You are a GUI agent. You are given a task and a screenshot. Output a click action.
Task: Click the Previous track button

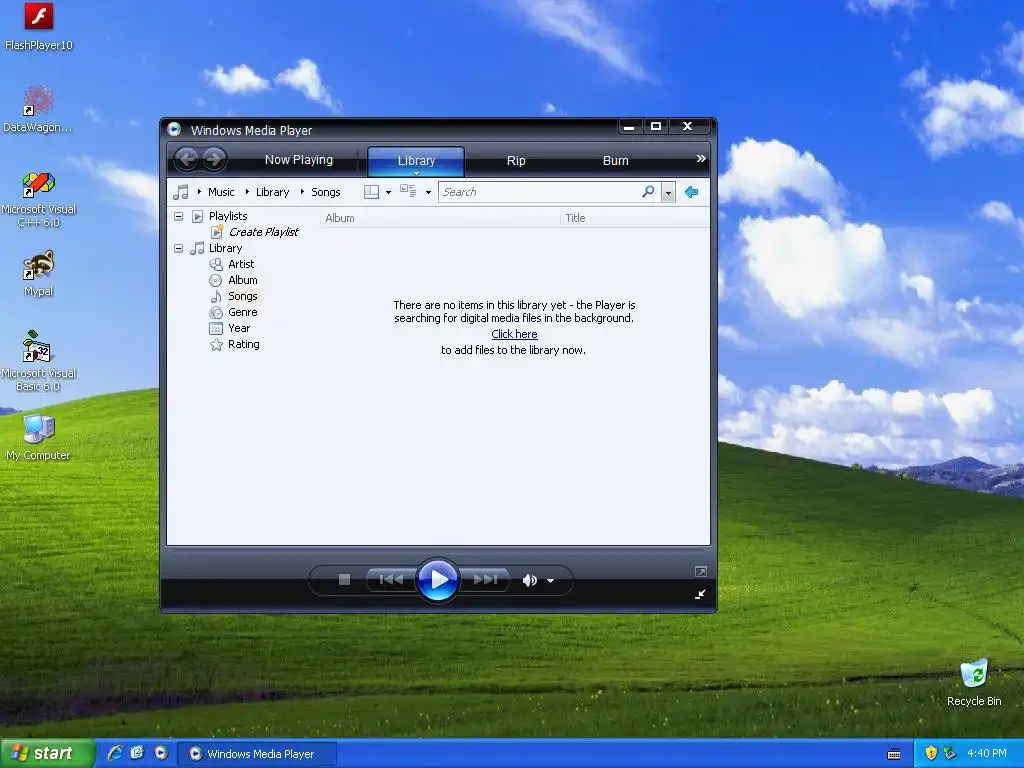[x=391, y=579]
